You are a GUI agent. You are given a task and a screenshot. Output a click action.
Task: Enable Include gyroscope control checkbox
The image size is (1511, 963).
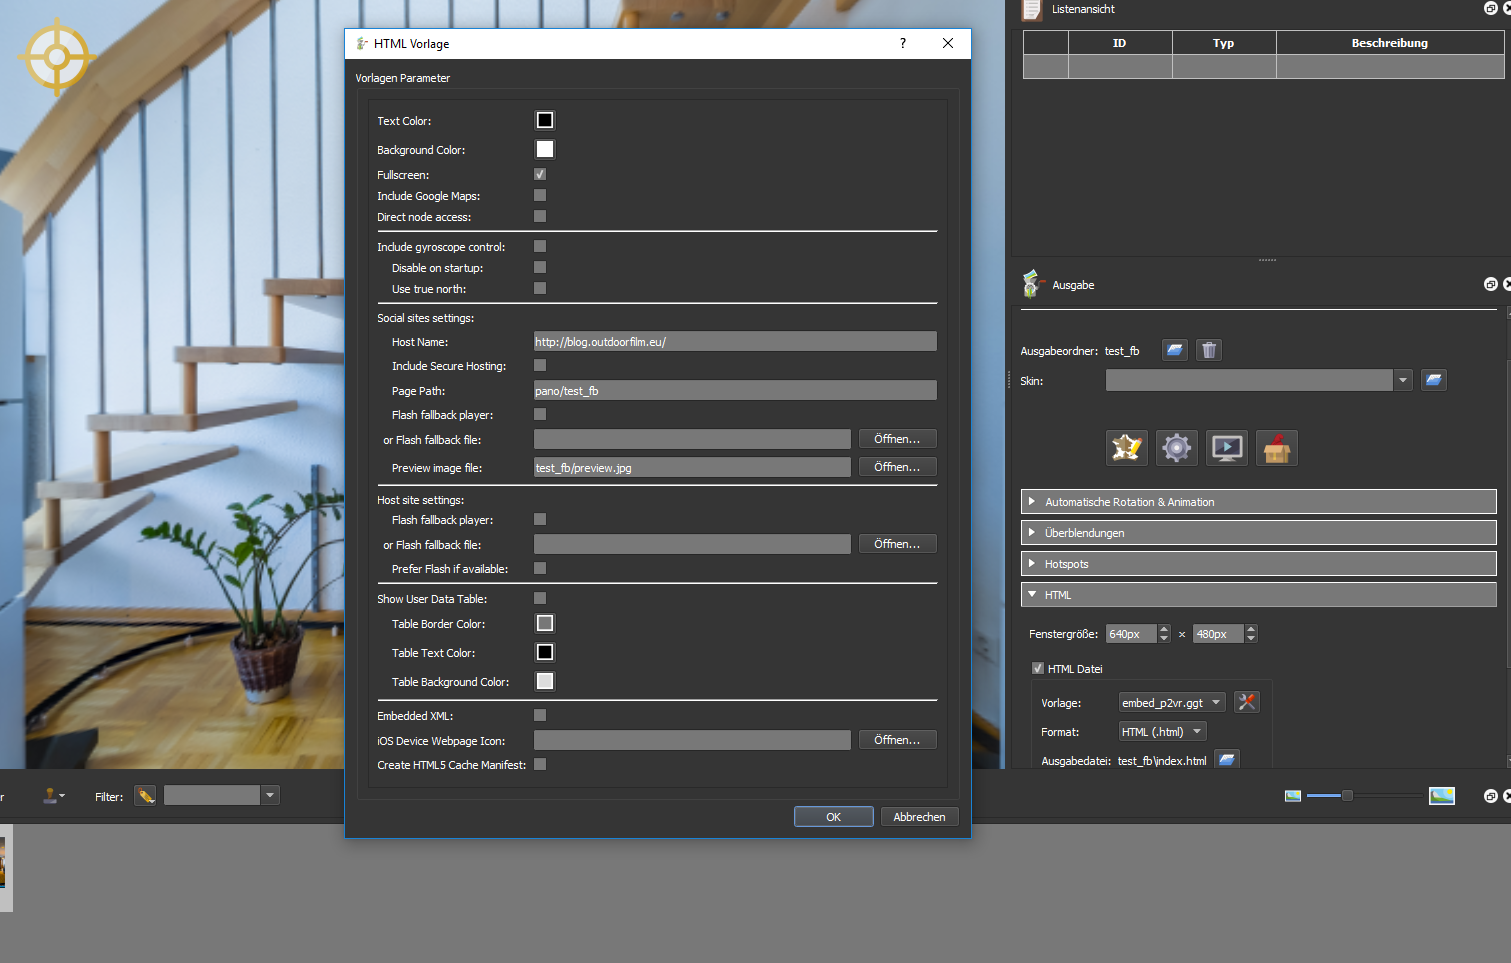point(540,246)
